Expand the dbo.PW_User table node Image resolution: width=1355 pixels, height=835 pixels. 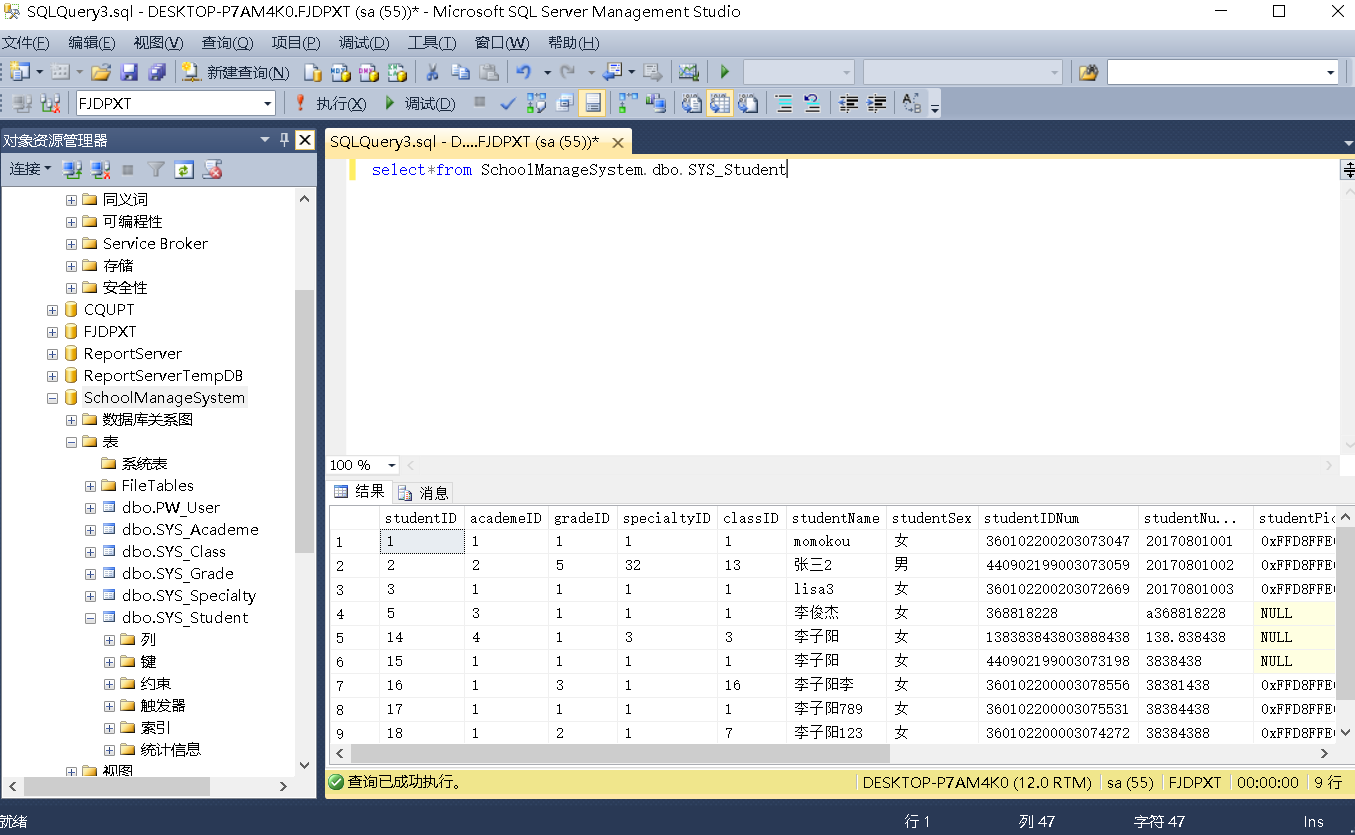tap(91, 508)
